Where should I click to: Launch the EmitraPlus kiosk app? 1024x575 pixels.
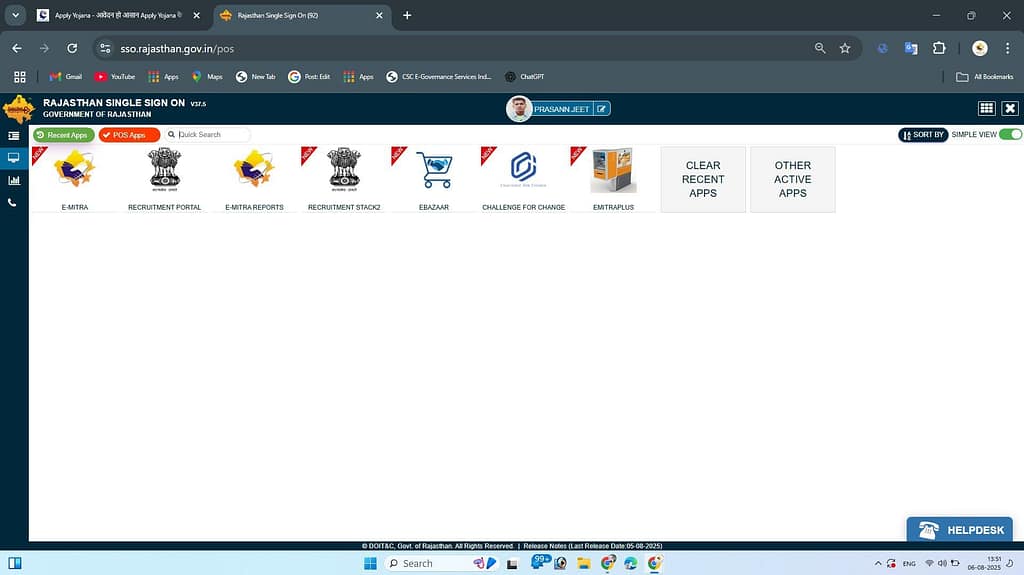[613, 171]
